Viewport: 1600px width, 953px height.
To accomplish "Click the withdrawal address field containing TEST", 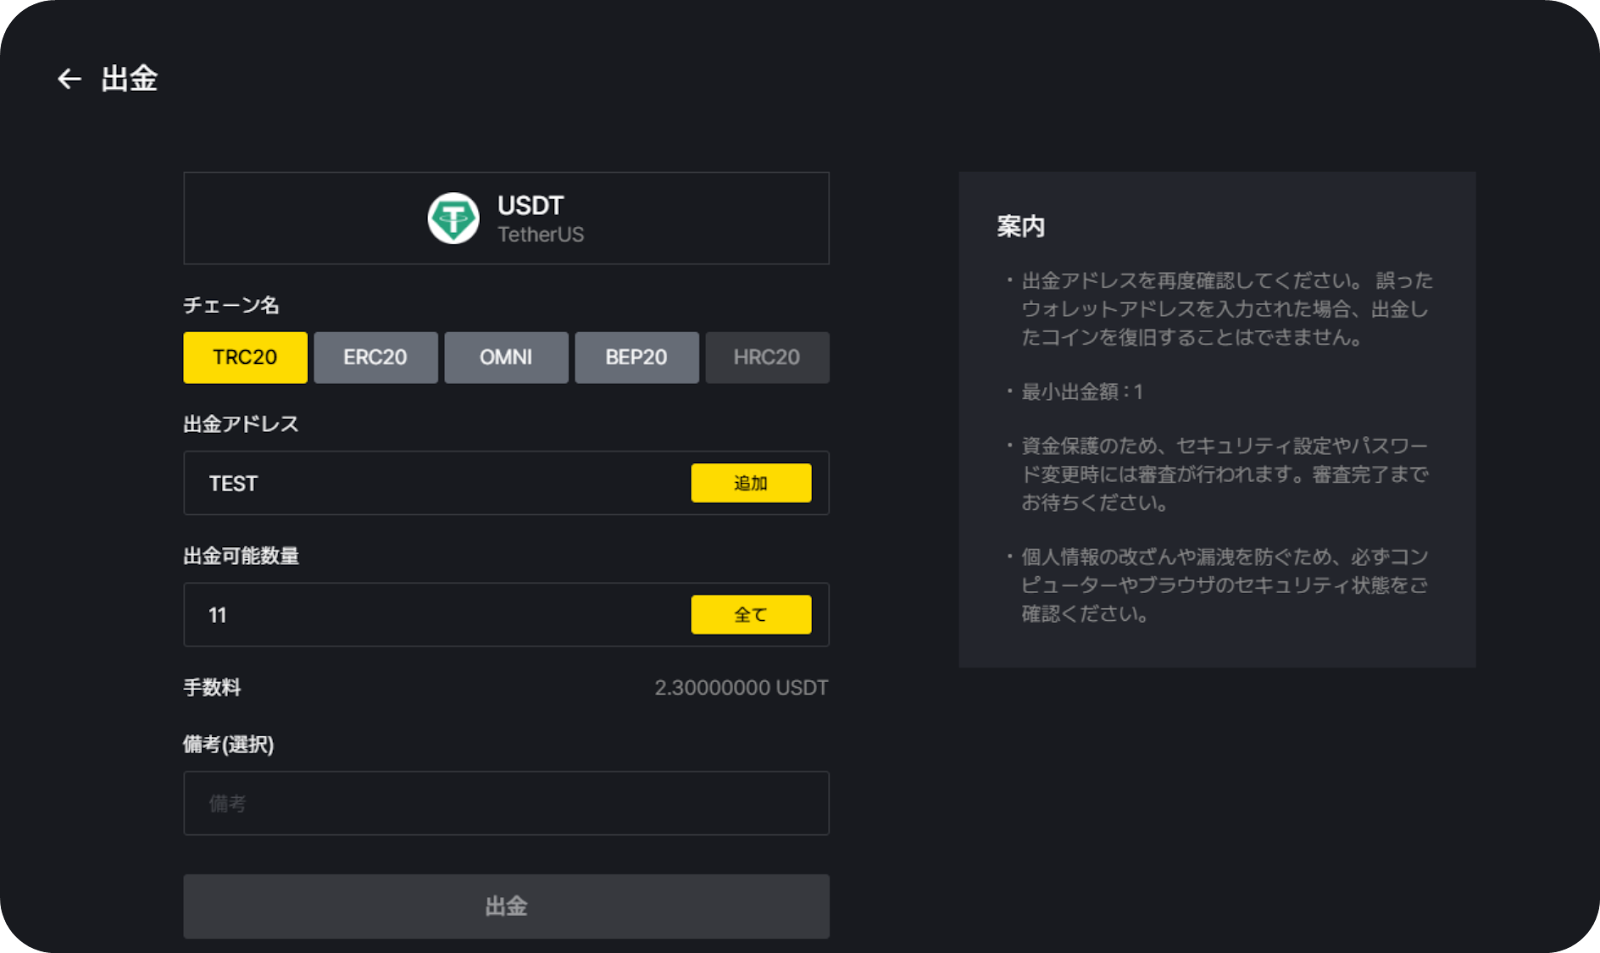I will (430, 483).
